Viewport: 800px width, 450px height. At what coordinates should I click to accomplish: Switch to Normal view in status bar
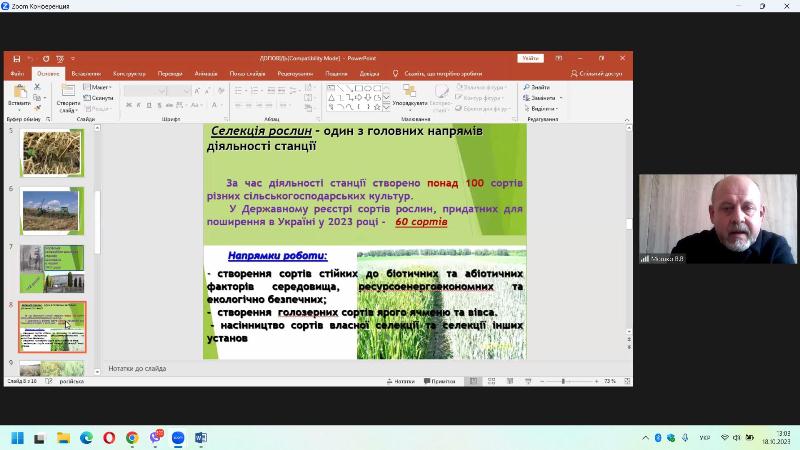(475, 381)
